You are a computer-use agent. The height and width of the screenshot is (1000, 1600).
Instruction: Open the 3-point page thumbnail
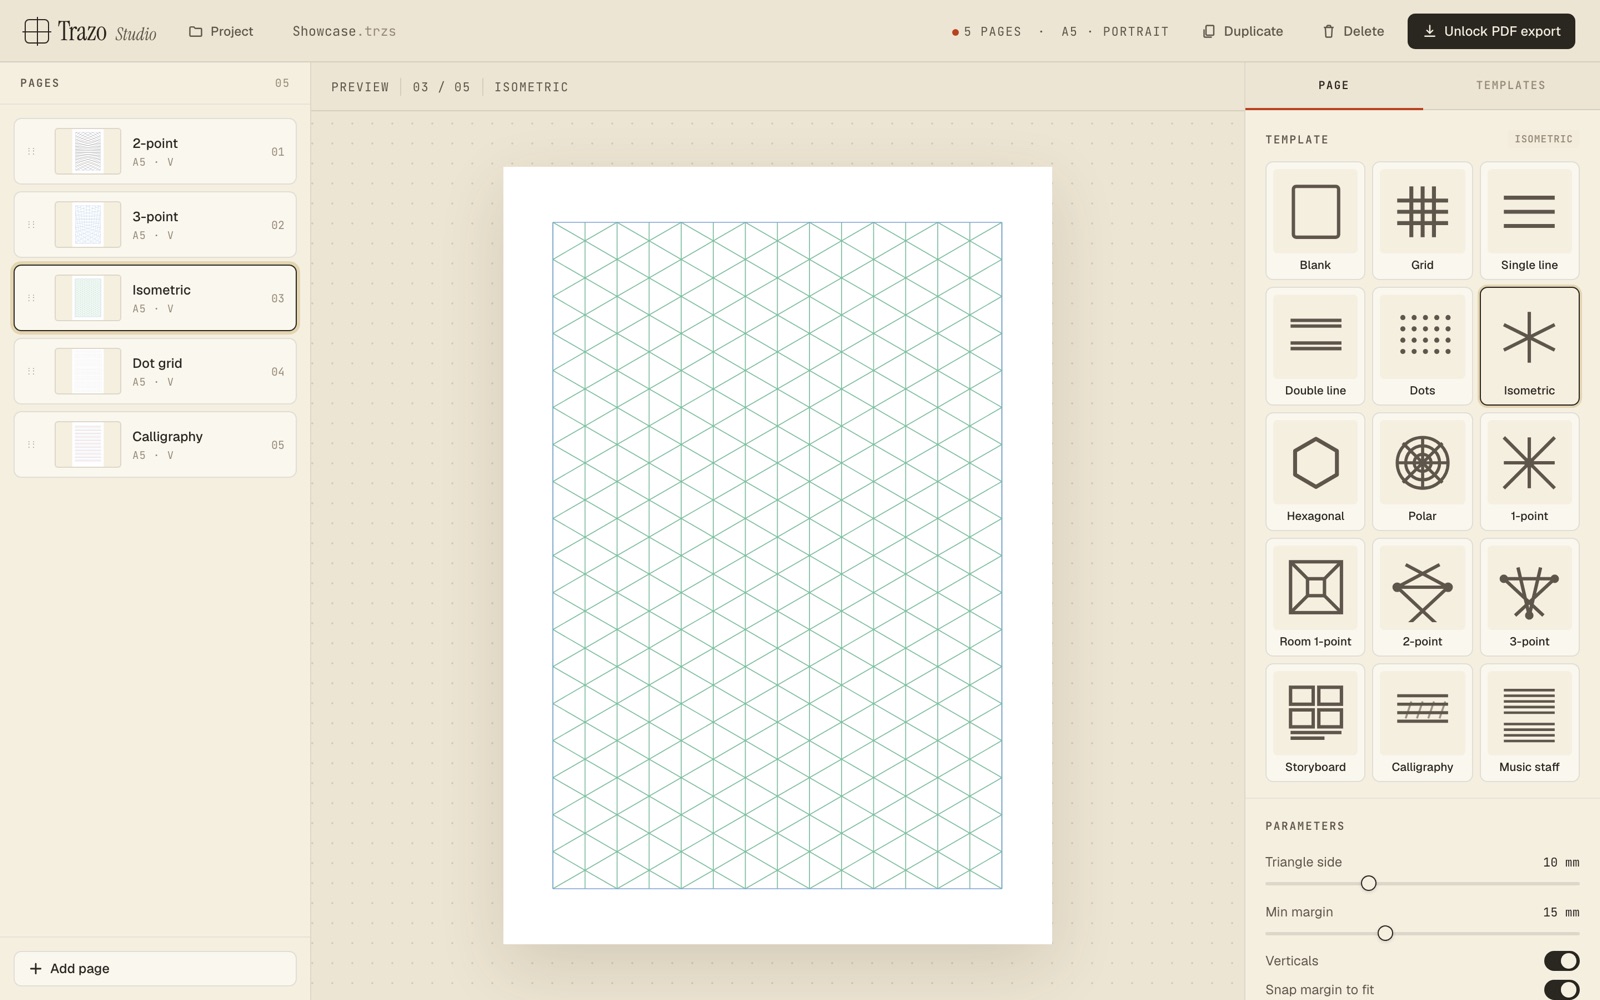pos(88,225)
